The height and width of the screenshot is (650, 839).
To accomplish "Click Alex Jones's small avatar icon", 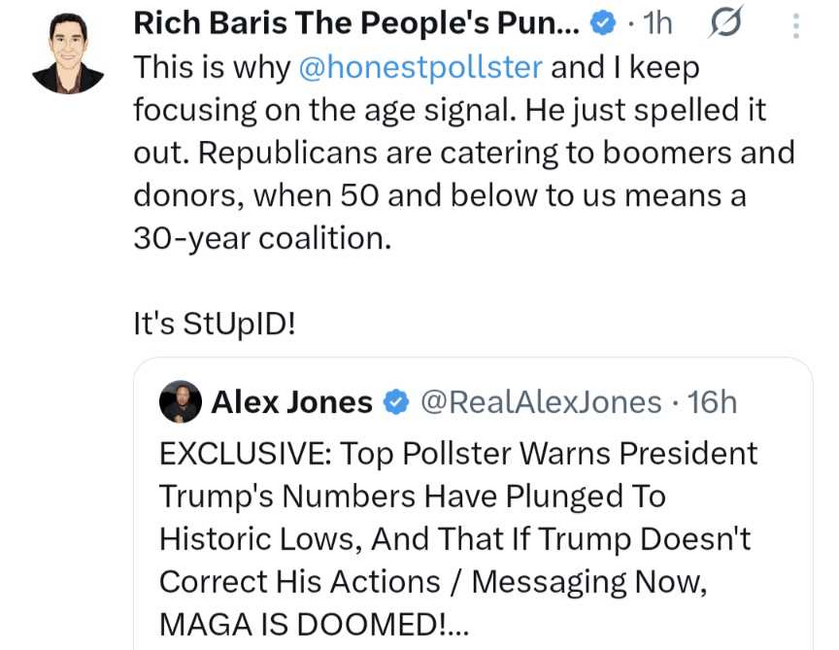I will pyautogui.click(x=181, y=402).
